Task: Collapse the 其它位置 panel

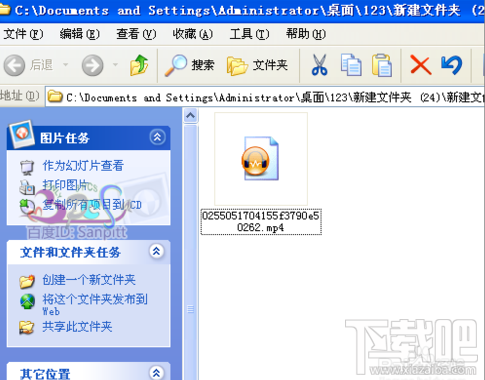Action: (156, 372)
